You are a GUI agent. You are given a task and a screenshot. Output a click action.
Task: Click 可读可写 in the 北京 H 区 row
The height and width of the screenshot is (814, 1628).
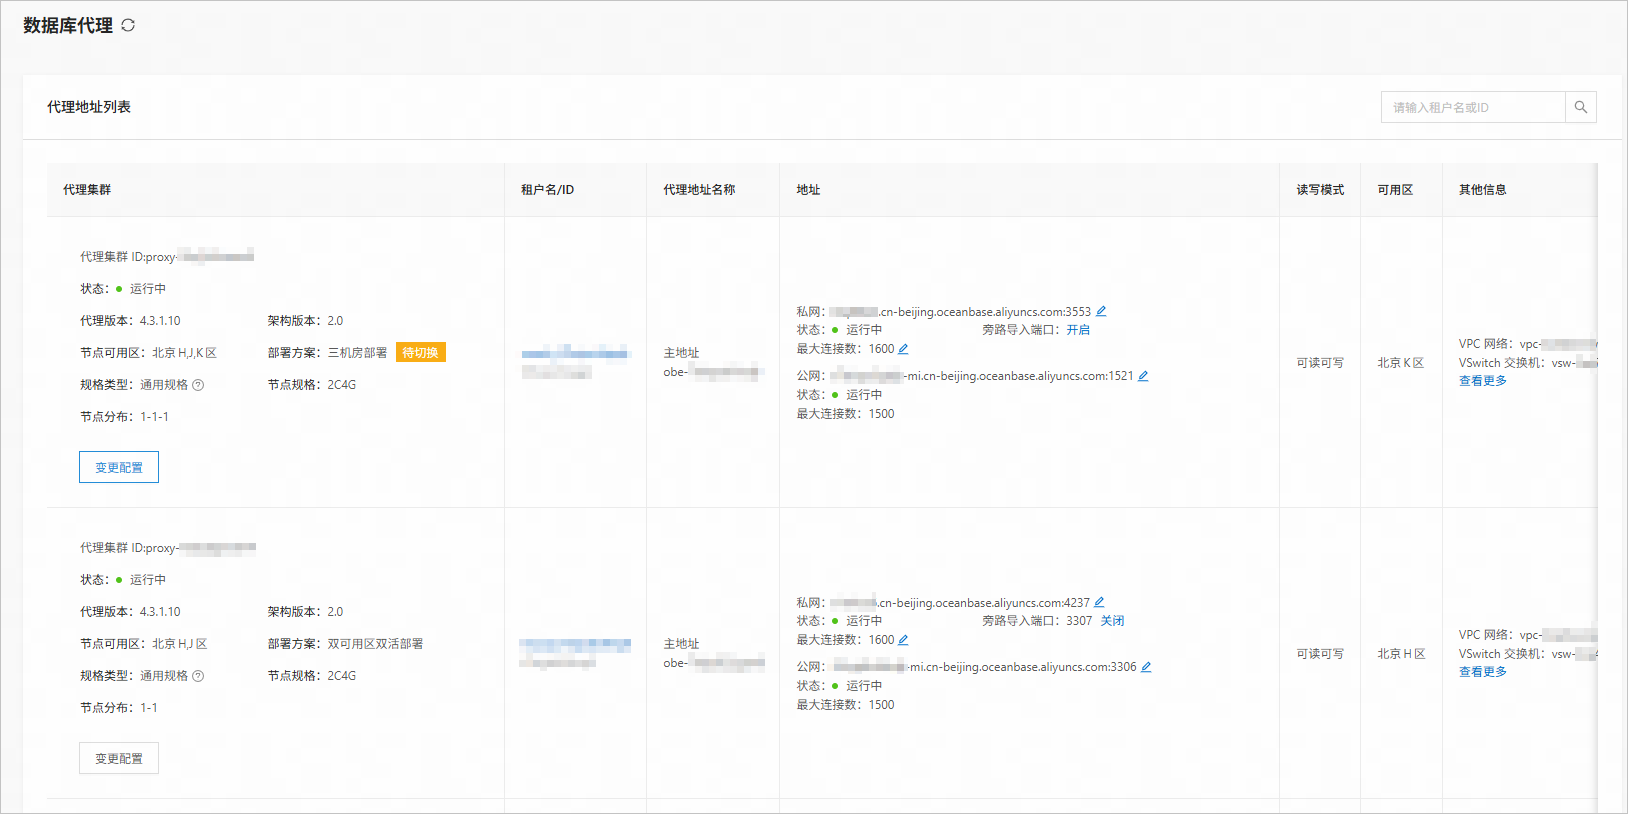click(x=1320, y=654)
